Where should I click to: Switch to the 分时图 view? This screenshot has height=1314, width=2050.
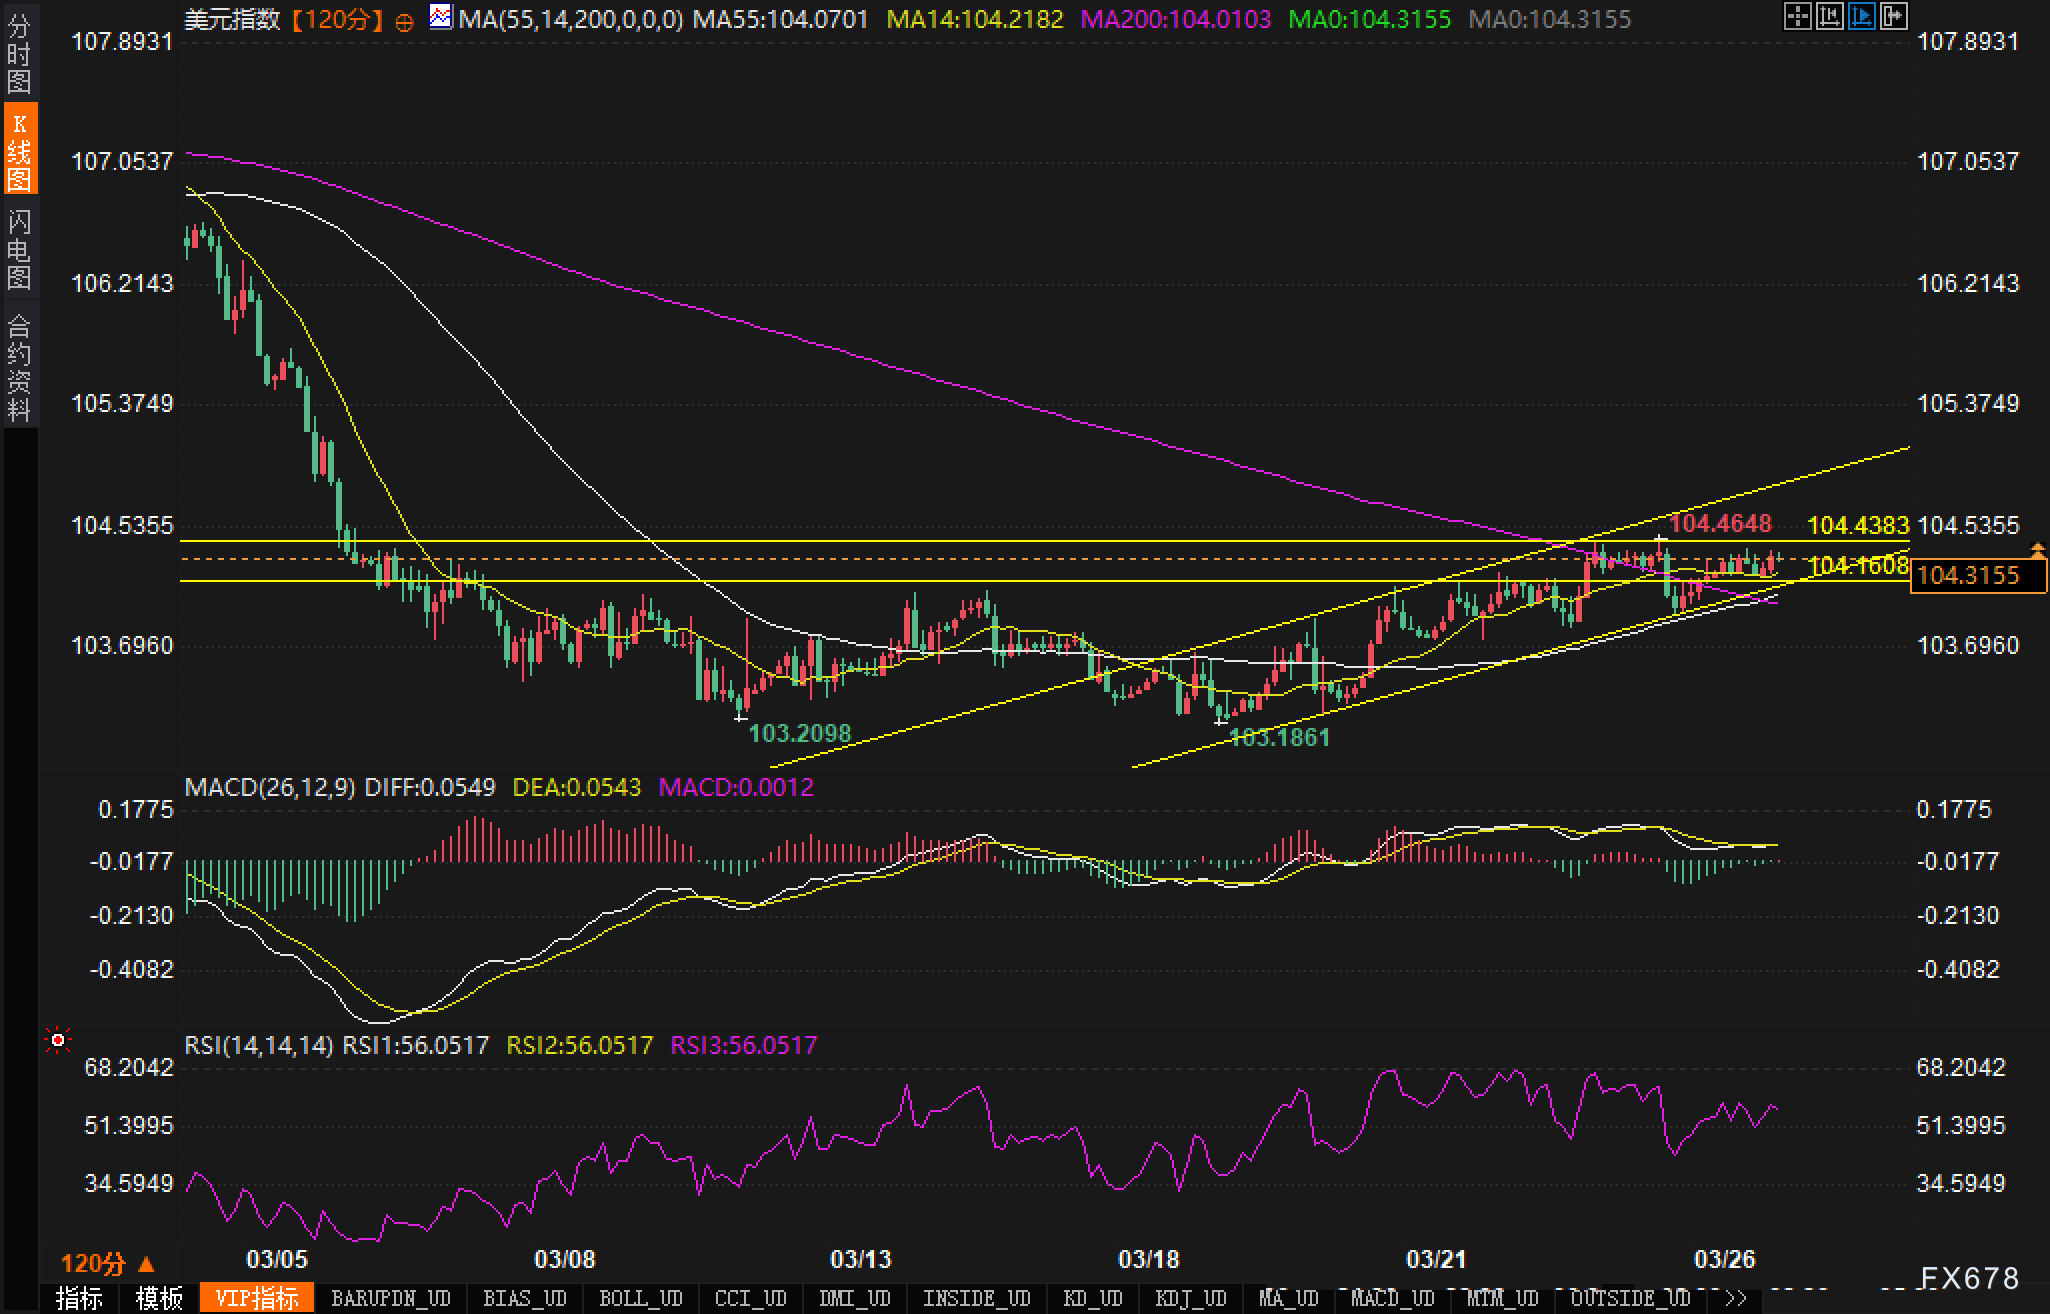click(19, 54)
